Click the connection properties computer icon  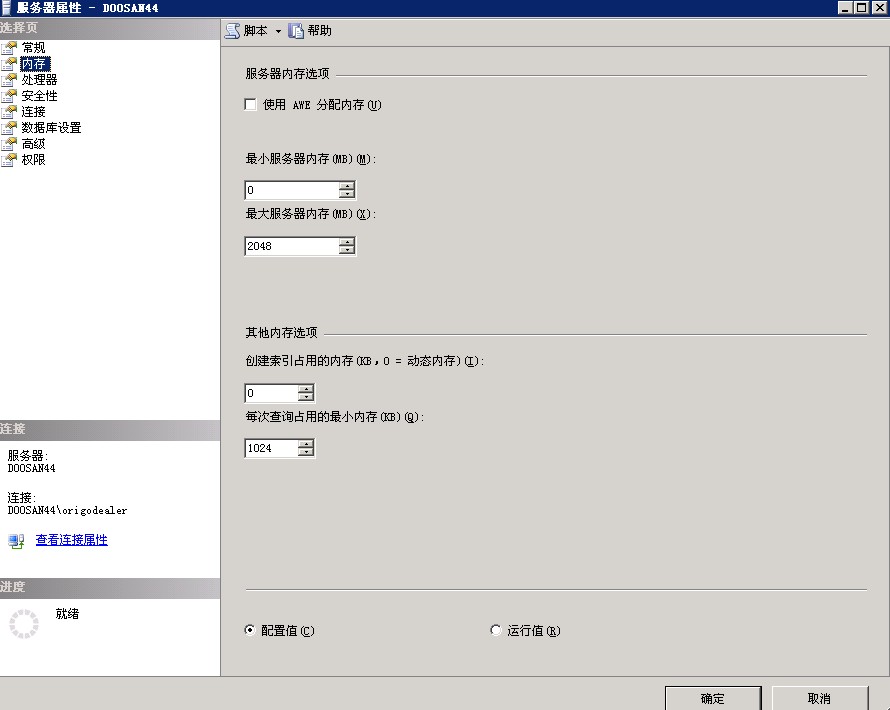click(16, 541)
